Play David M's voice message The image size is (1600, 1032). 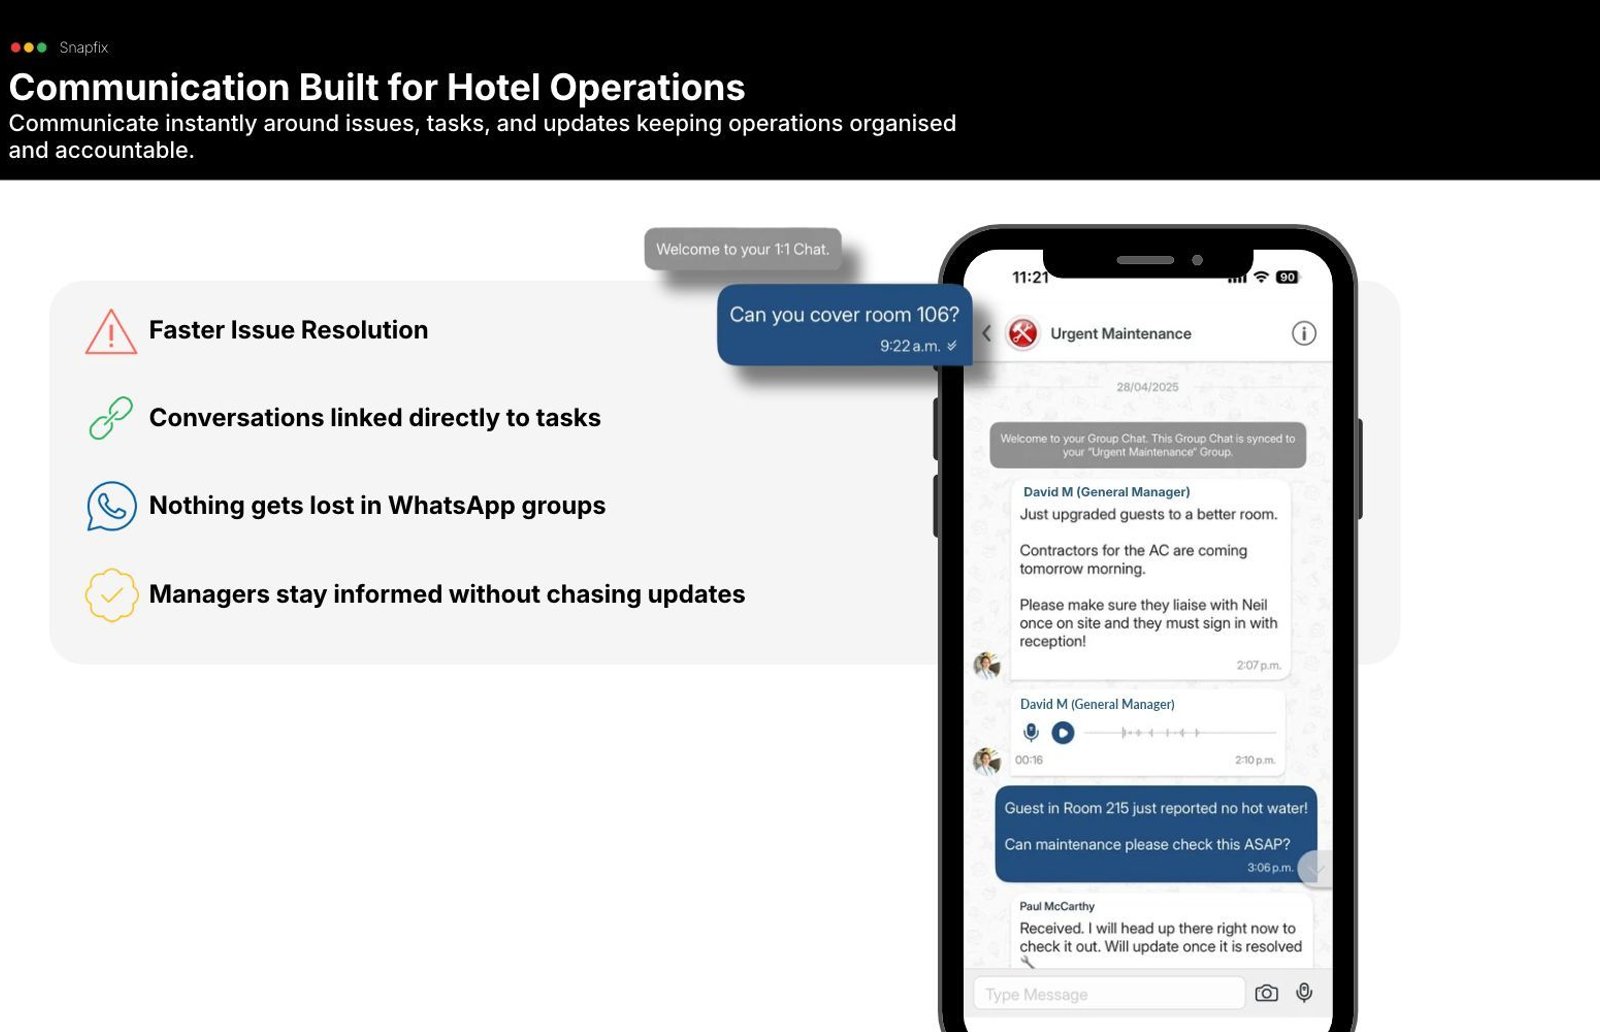click(x=1063, y=733)
